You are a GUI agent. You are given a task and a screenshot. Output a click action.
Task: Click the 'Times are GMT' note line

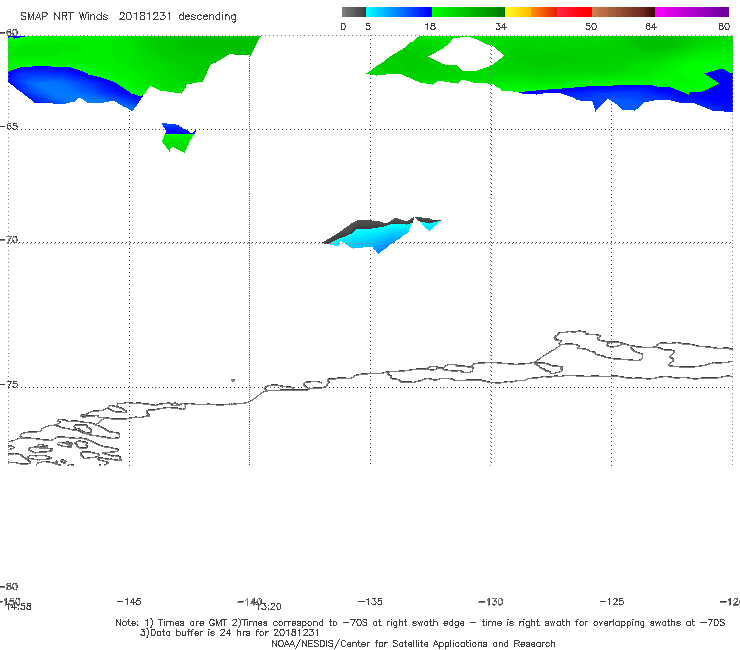click(420, 623)
